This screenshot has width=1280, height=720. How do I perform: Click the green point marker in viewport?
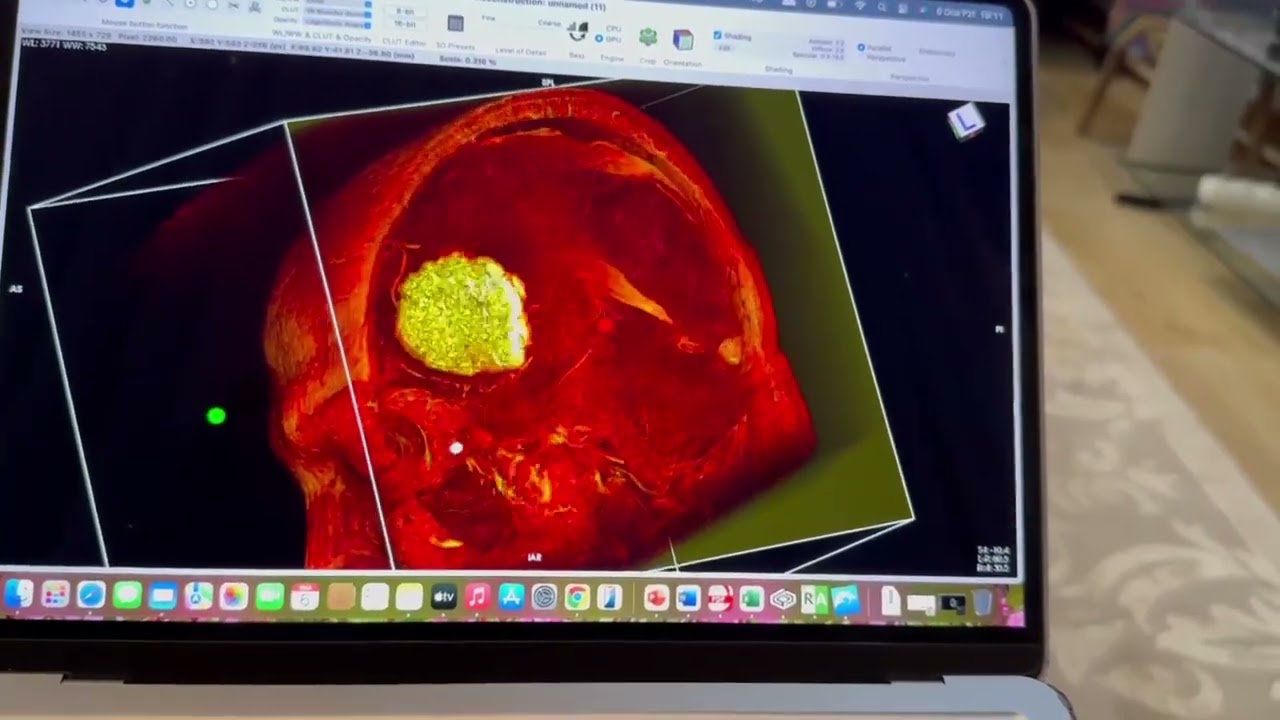tap(216, 416)
